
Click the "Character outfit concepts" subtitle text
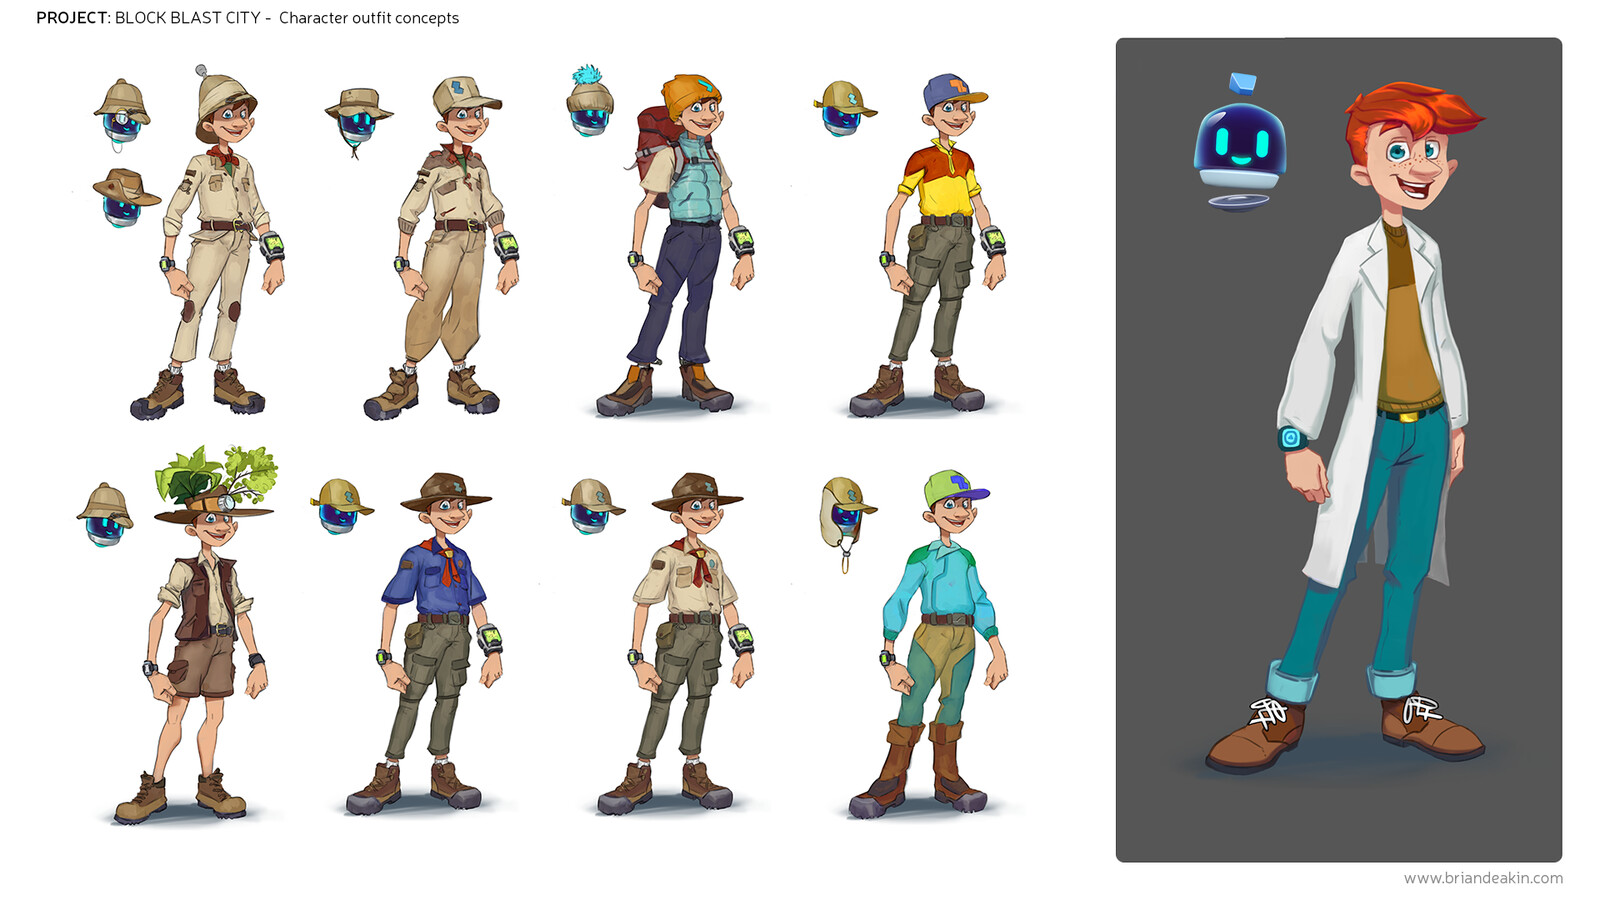(x=369, y=18)
